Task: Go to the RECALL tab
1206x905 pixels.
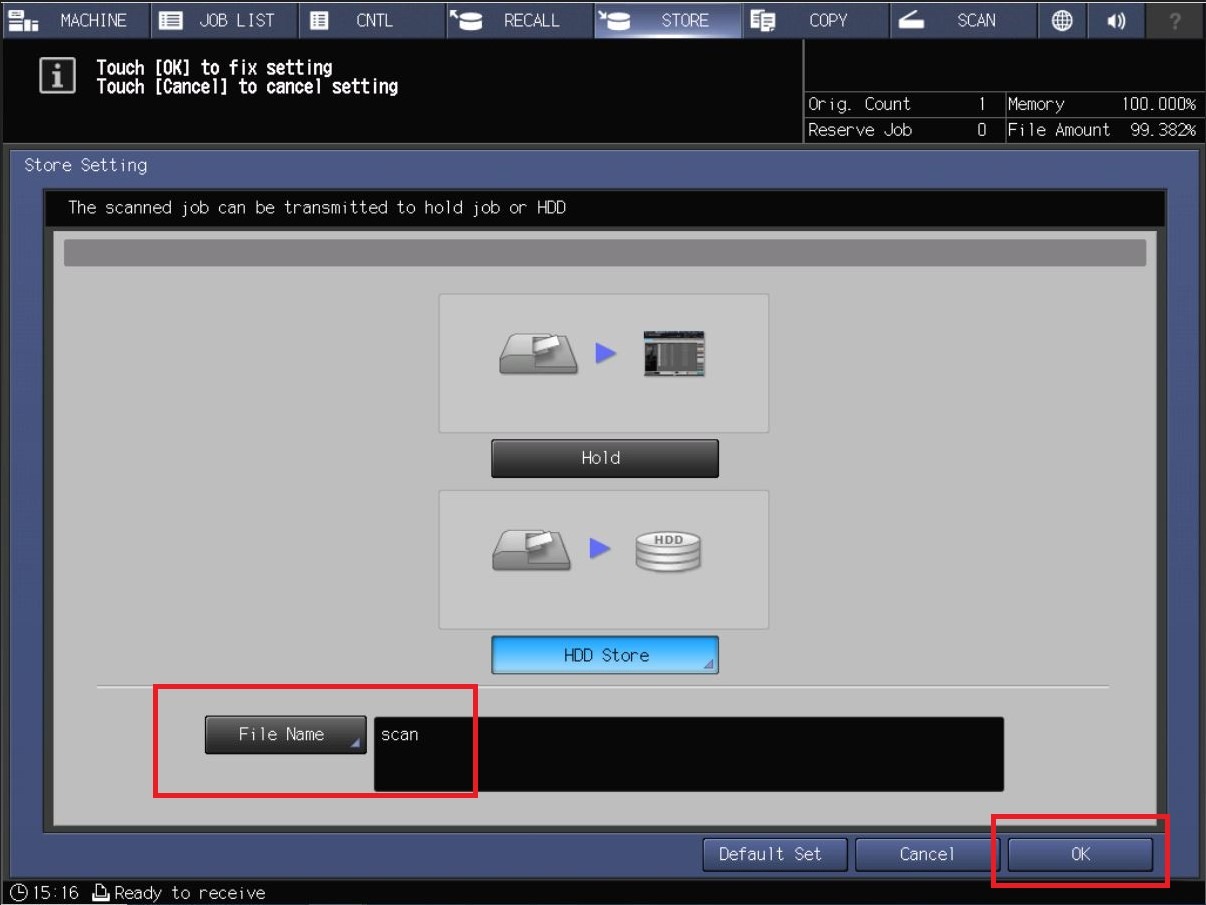Action: (x=519, y=20)
